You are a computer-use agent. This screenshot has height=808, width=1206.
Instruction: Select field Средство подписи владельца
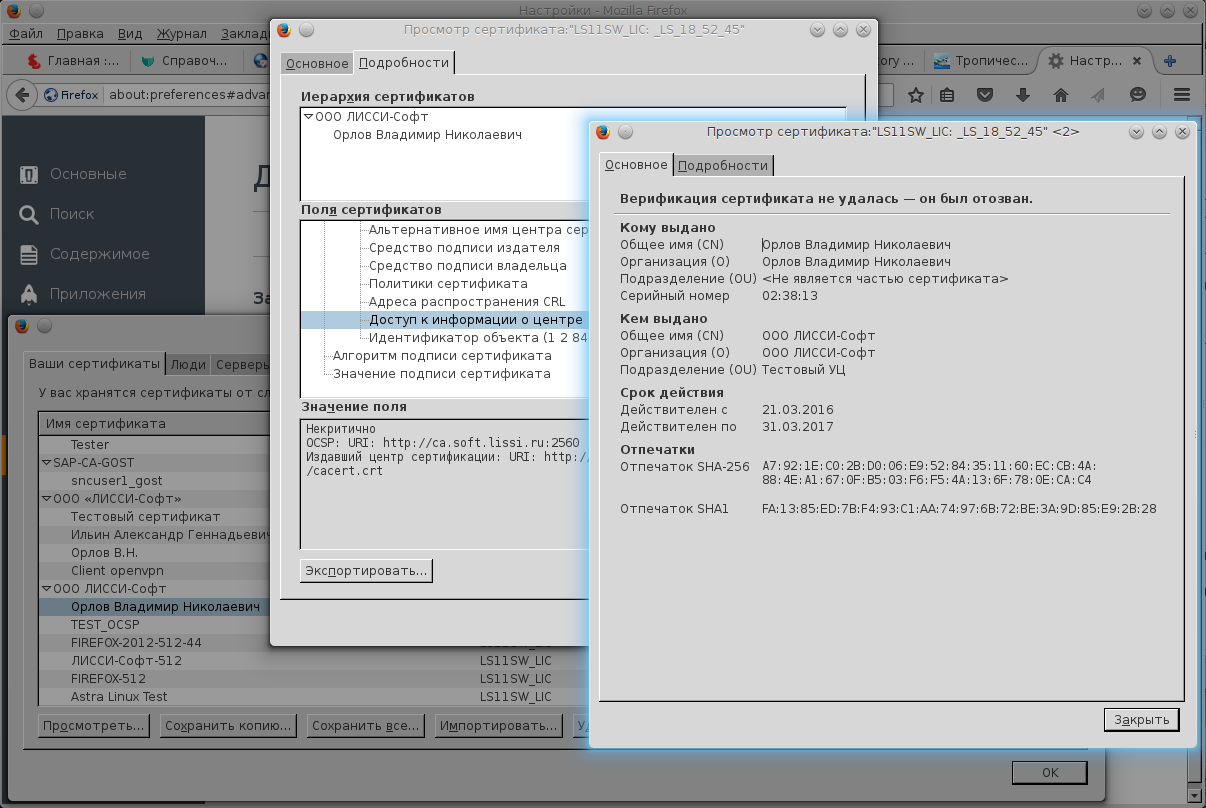(467, 266)
